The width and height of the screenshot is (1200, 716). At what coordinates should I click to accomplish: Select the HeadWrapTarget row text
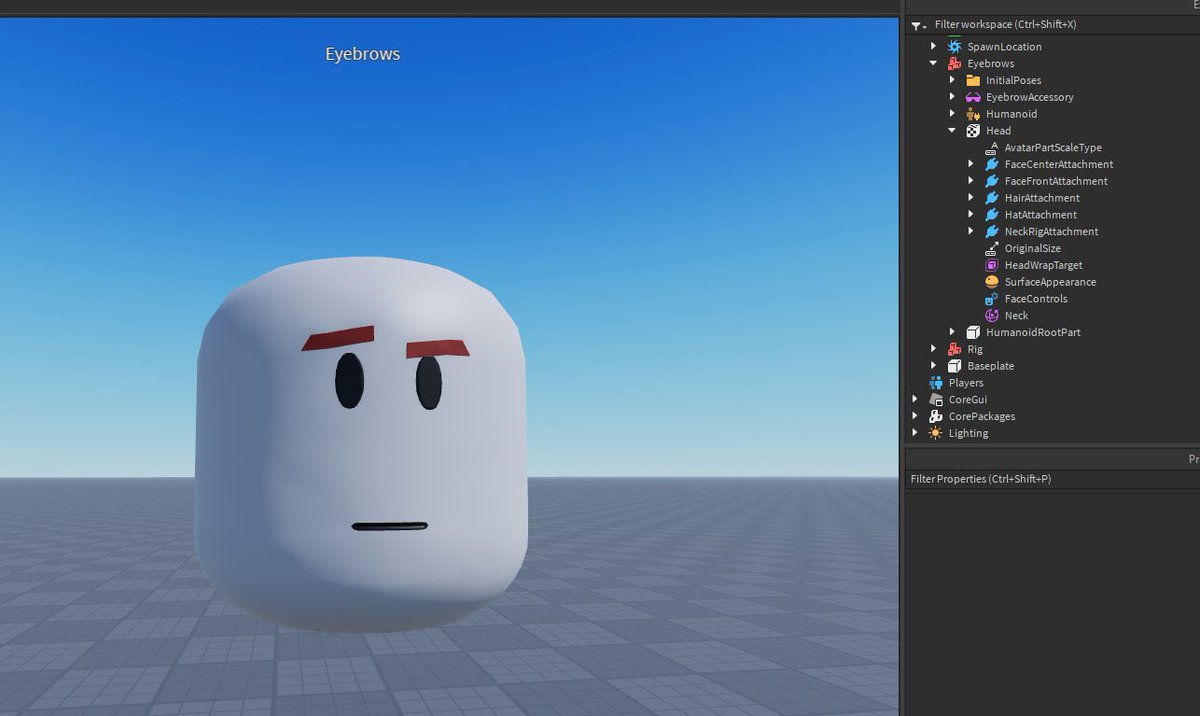pyautogui.click(x=1043, y=266)
